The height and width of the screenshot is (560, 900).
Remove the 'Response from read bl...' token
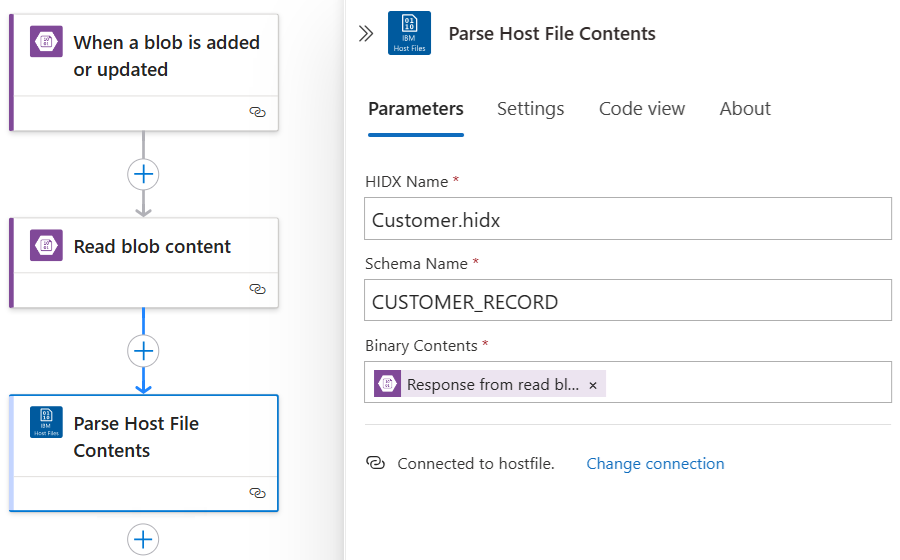click(593, 385)
